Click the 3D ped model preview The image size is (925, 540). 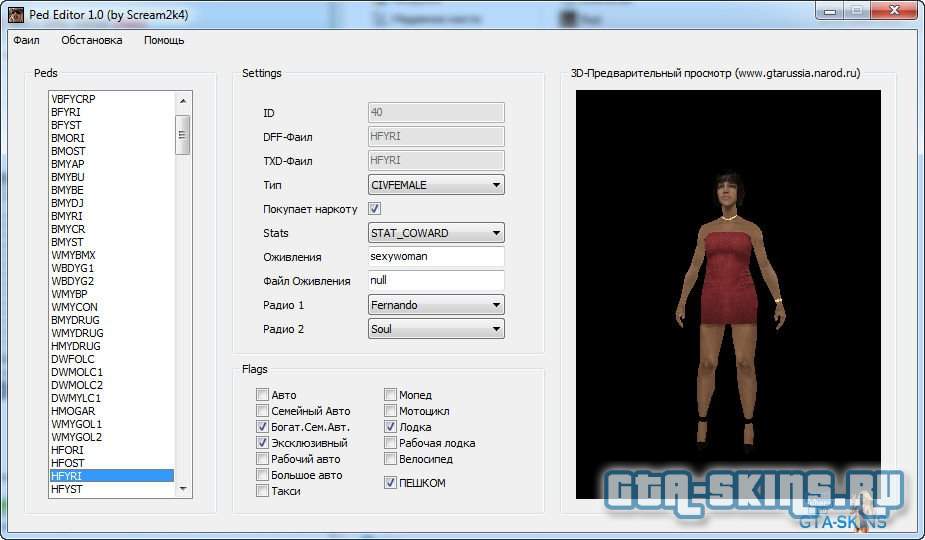click(x=728, y=294)
